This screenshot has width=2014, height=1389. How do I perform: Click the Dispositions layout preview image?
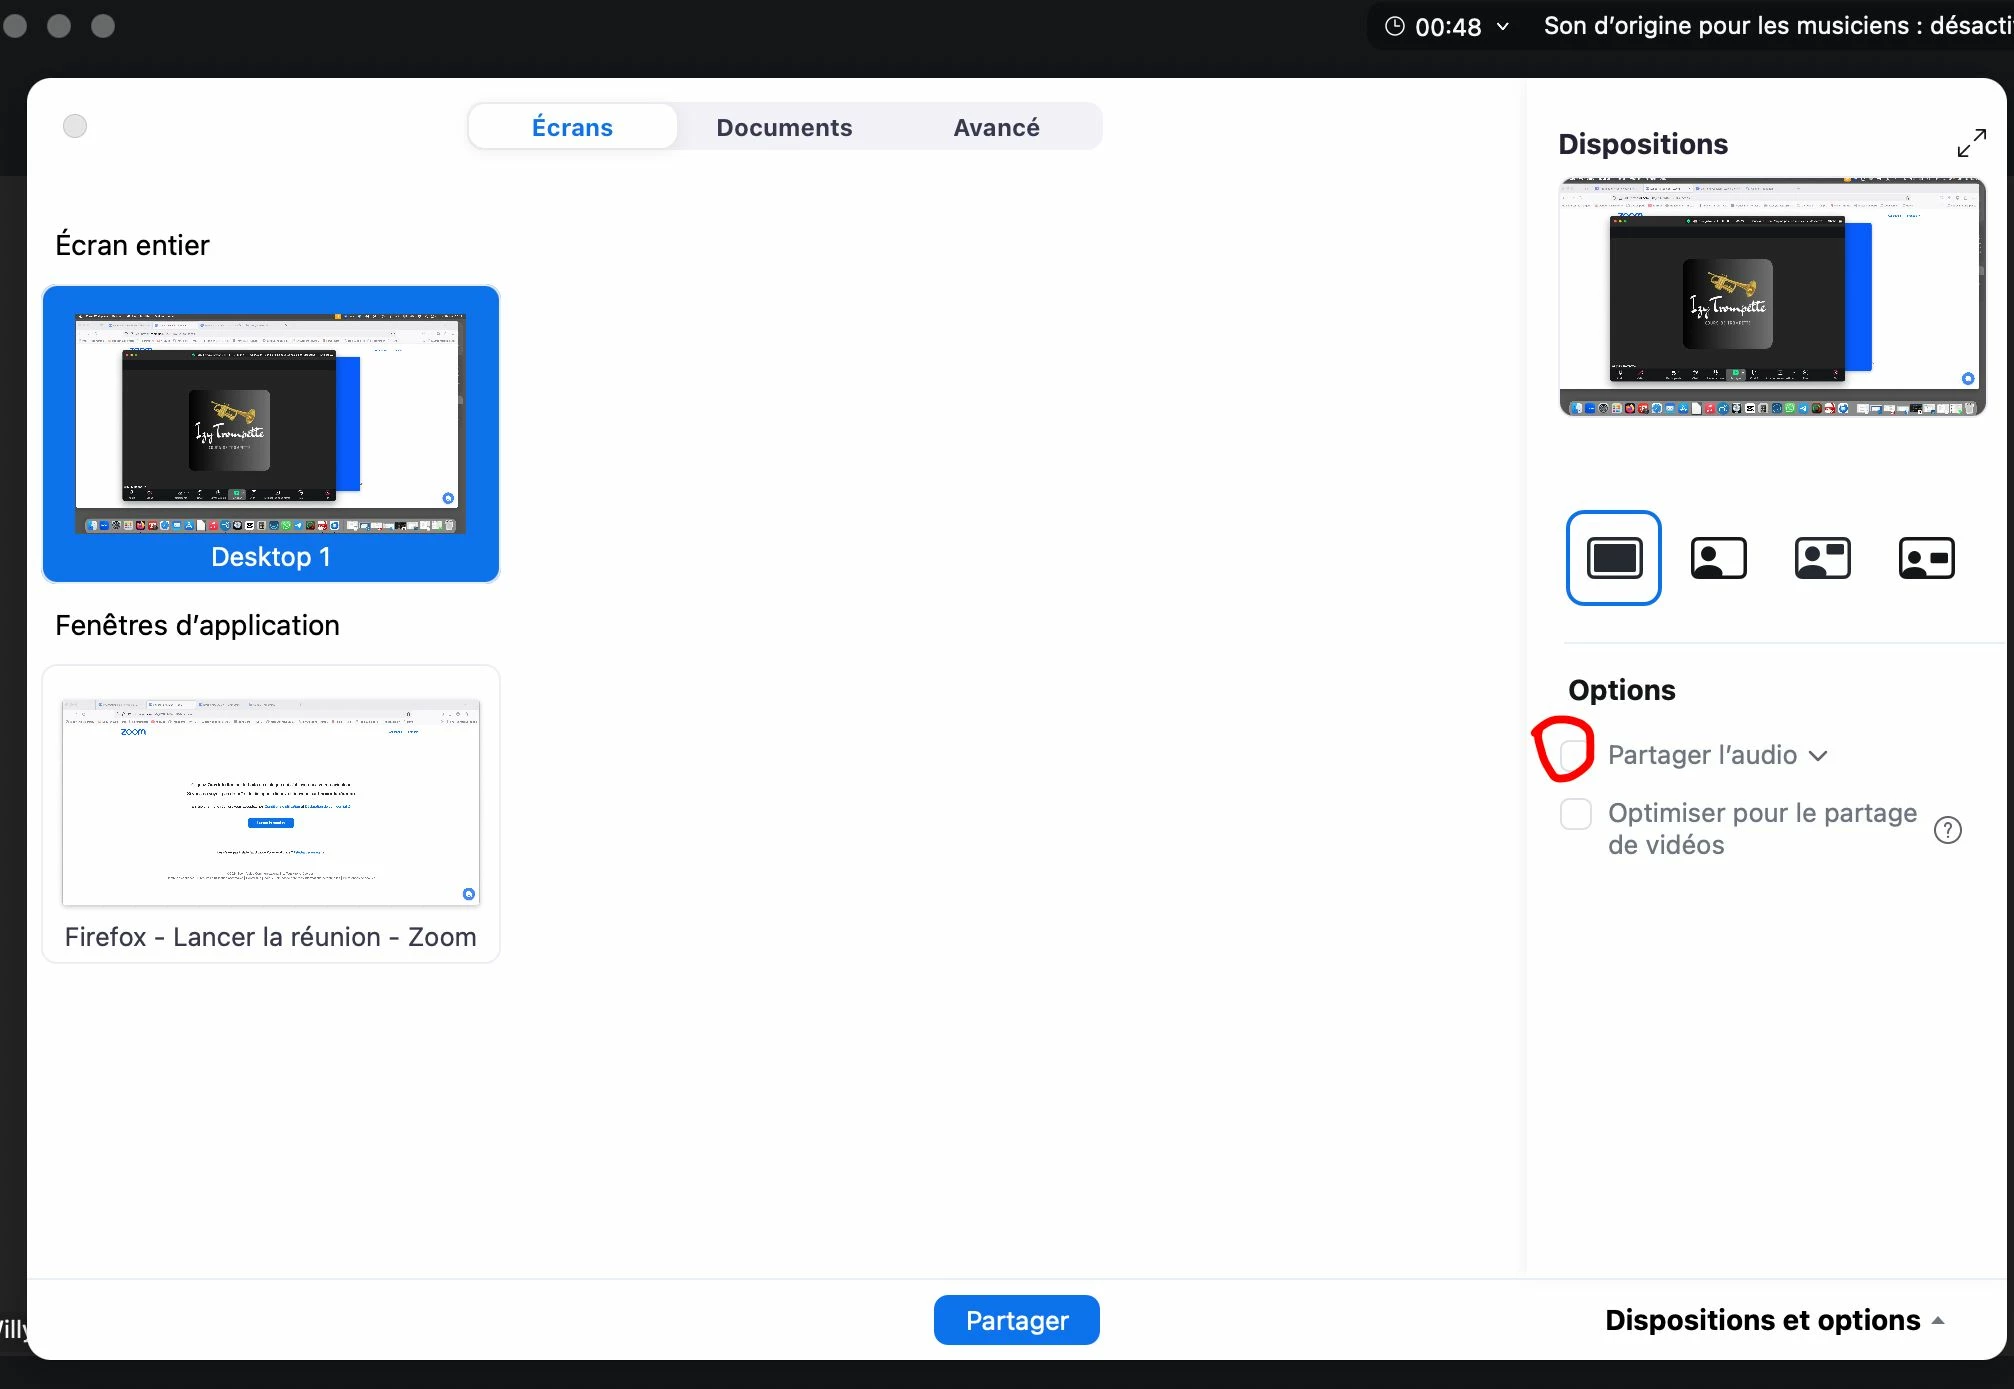[1771, 297]
